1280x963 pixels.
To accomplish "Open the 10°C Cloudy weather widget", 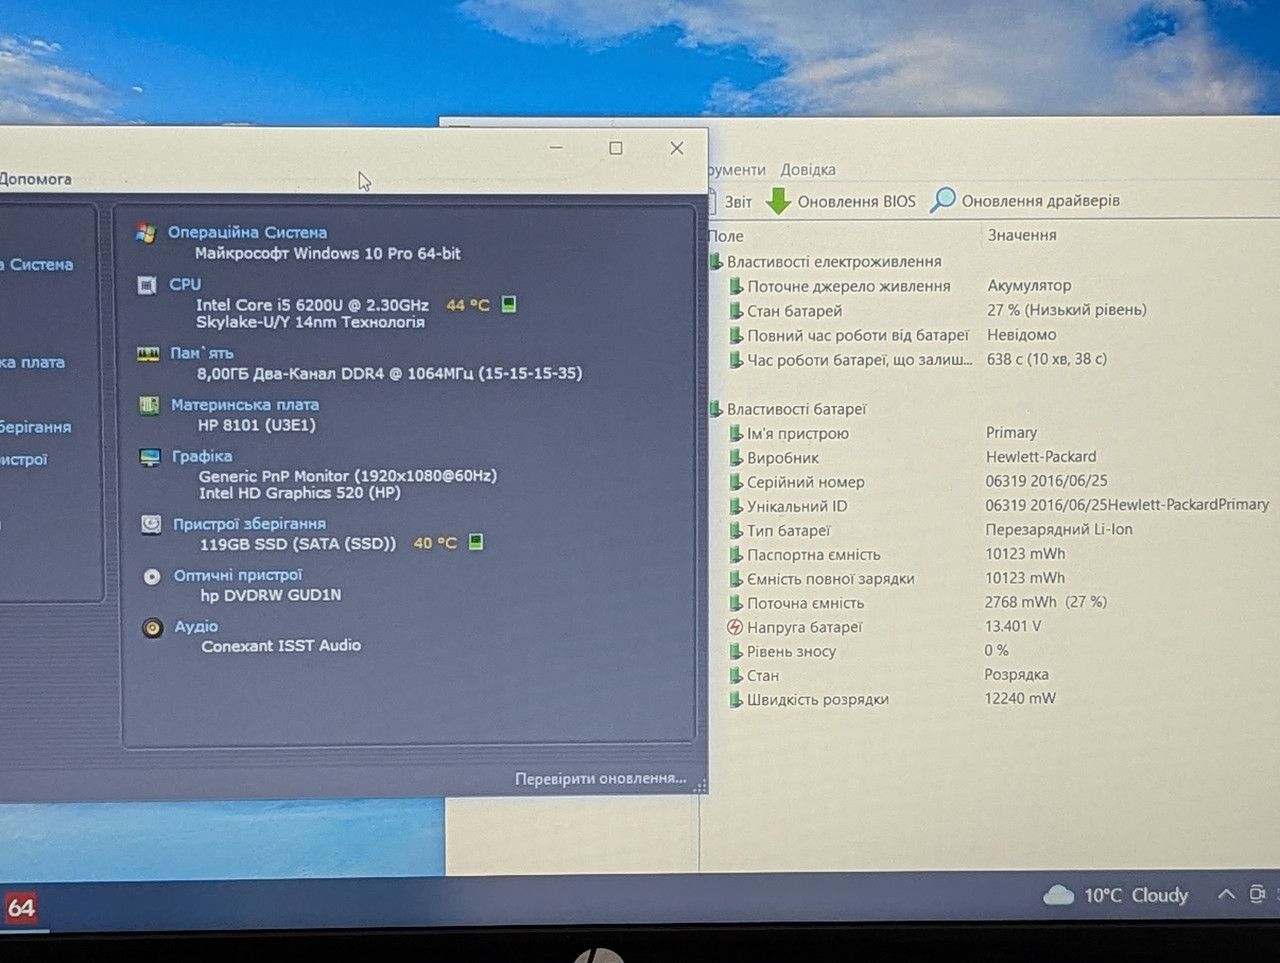I will pyautogui.click(x=1116, y=895).
